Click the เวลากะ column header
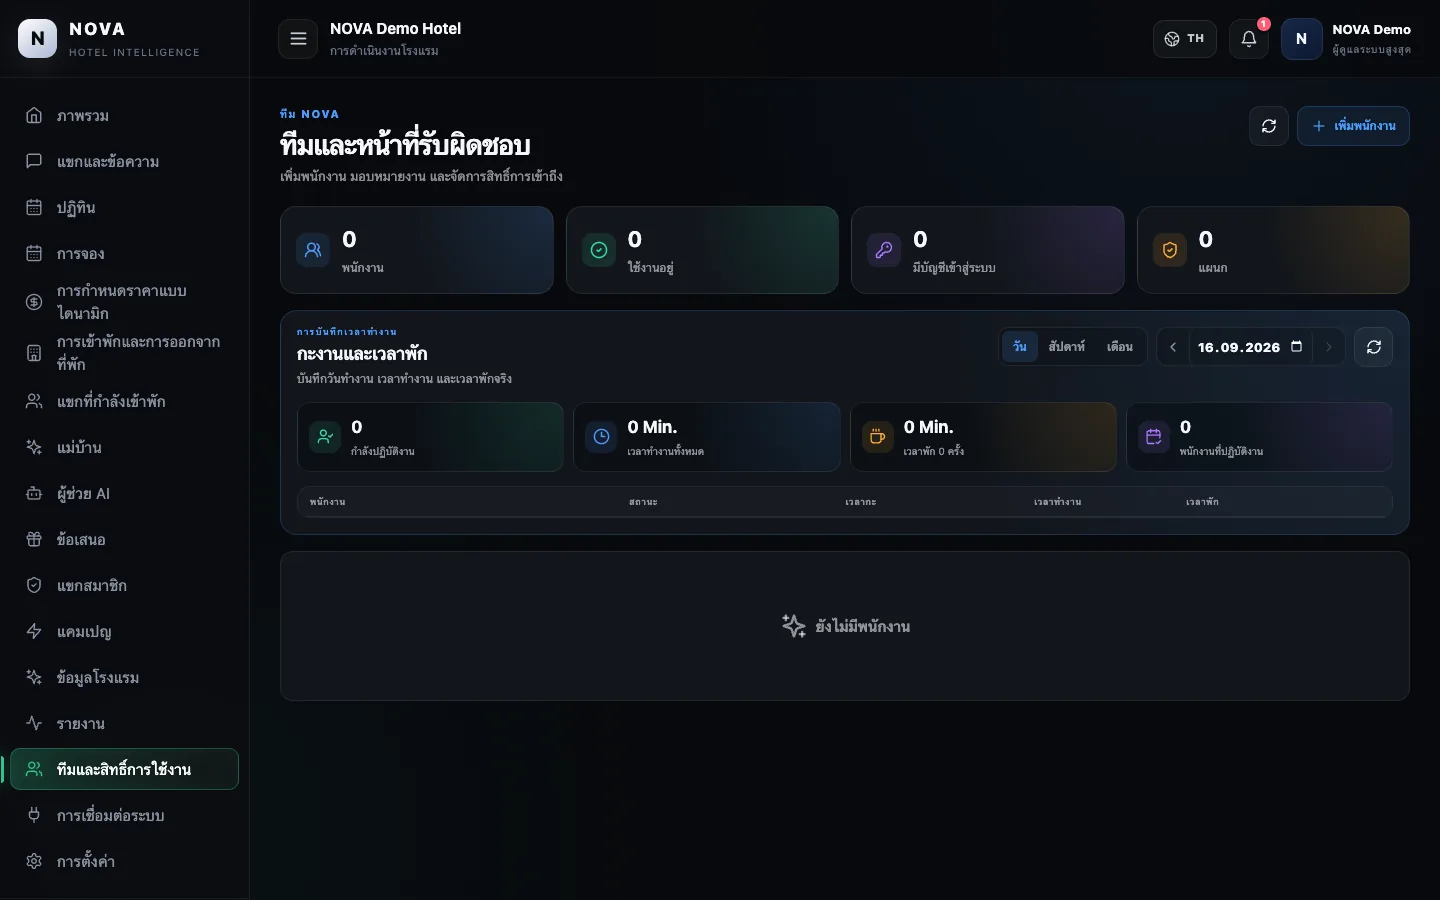The height and width of the screenshot is (900, 1440). tap(861, 502)
